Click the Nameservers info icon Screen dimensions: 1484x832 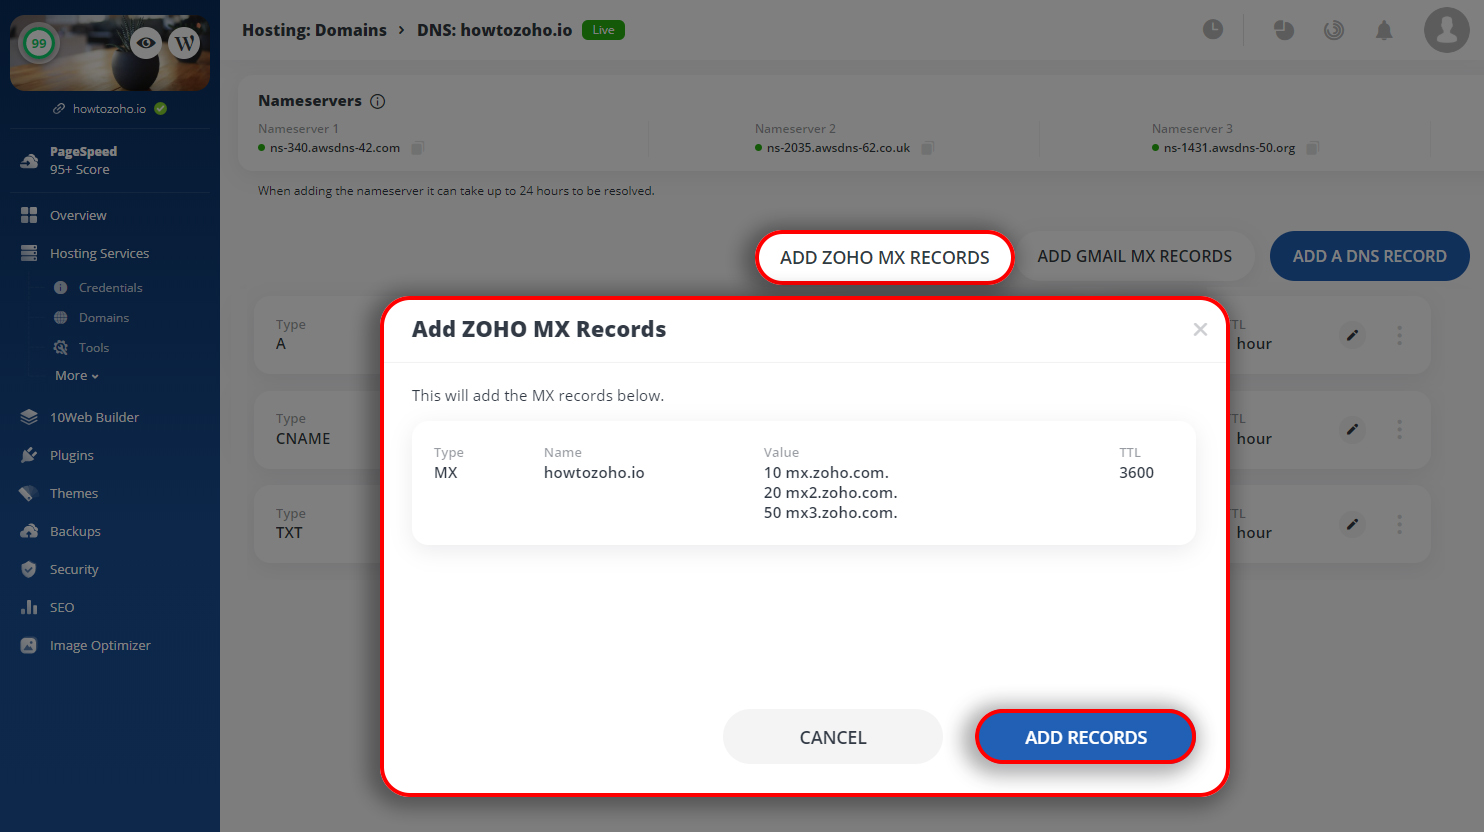click(x=377, y=101)
